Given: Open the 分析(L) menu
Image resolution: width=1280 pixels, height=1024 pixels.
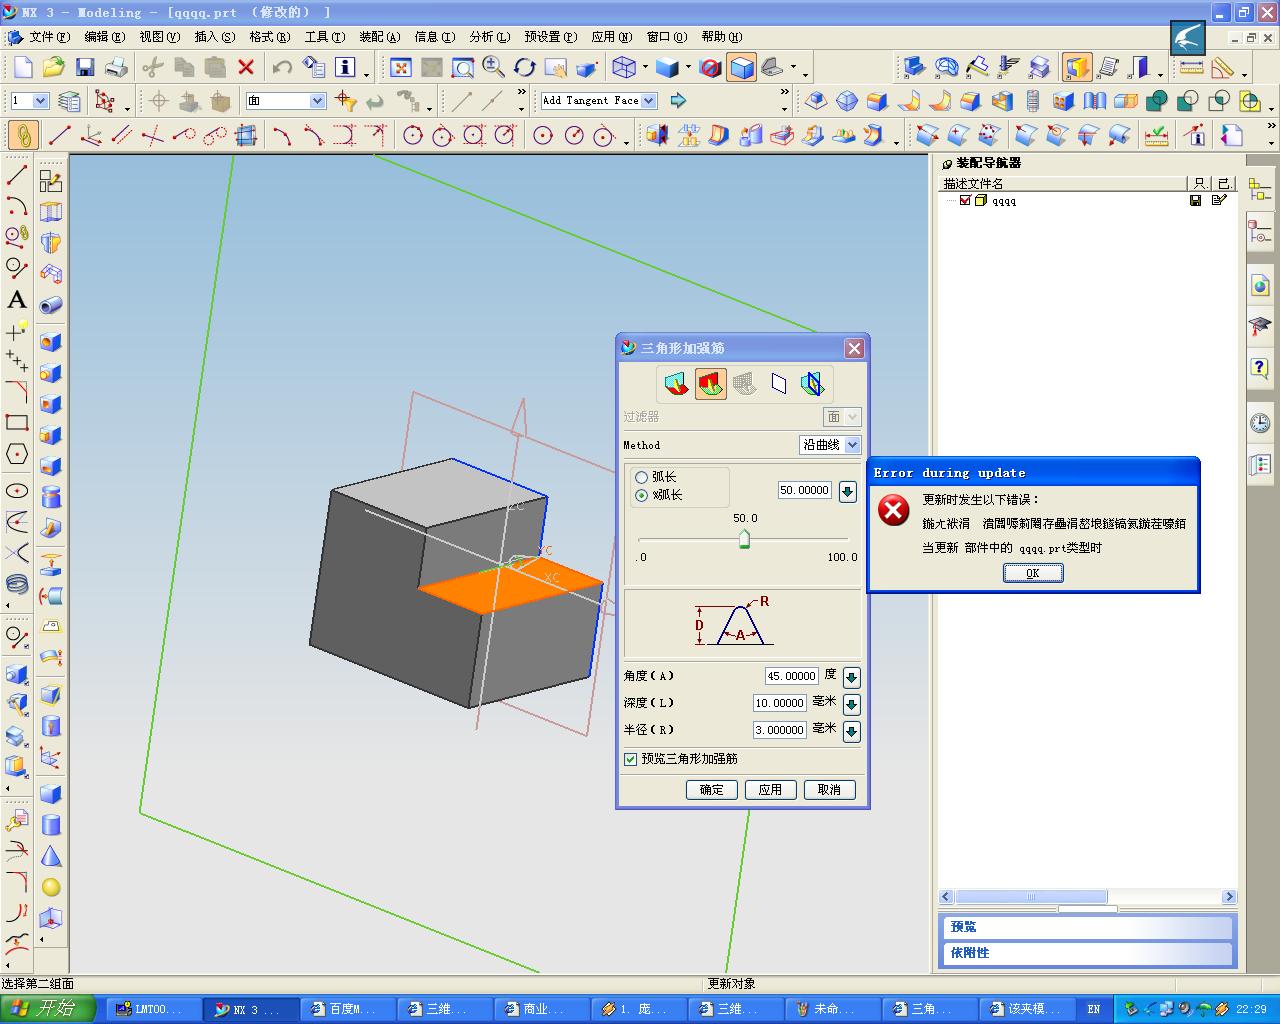Looking at the screenshot, I should [x=489, y=37].
